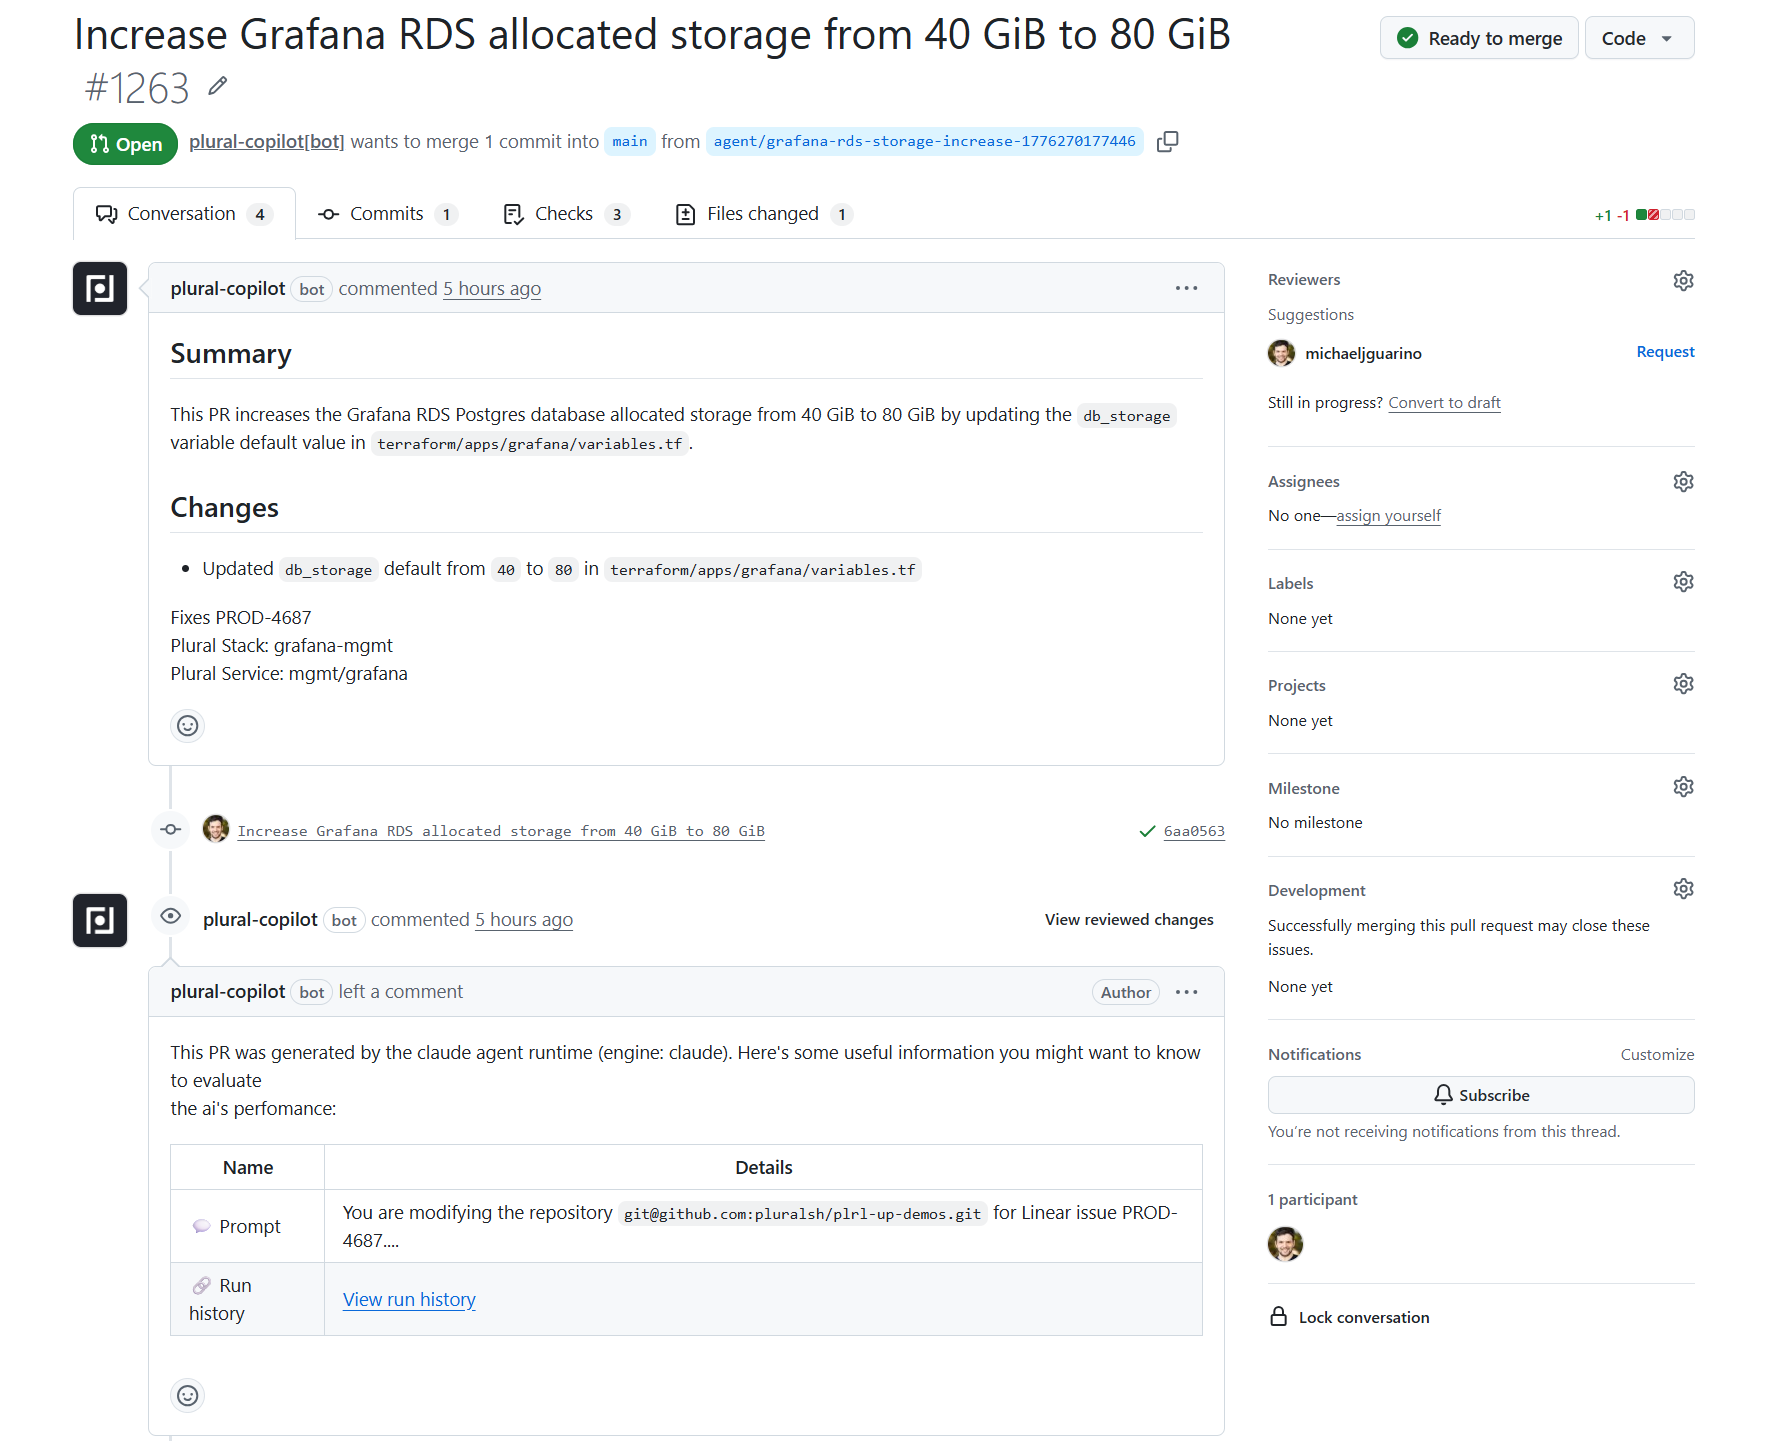Expand the Code dropdown button

[x=1638, y=38]
